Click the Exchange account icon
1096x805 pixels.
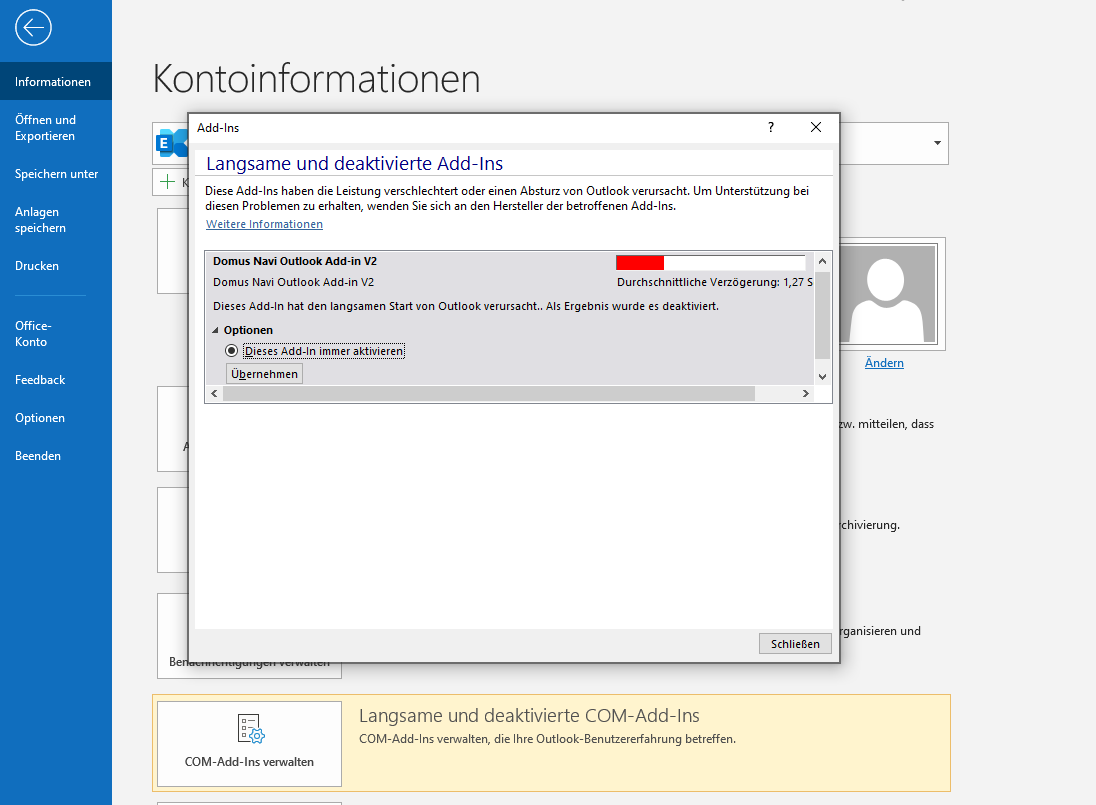tap(172, 143)
